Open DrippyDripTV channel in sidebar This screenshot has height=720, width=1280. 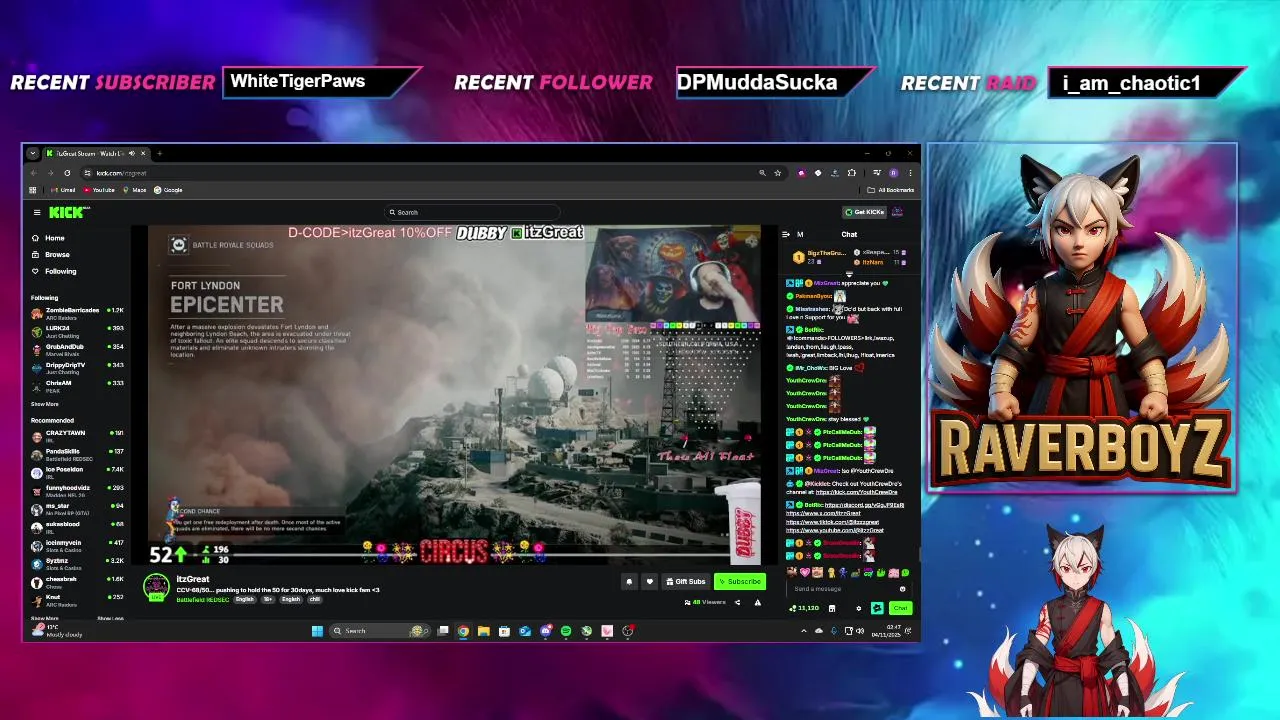78,367
